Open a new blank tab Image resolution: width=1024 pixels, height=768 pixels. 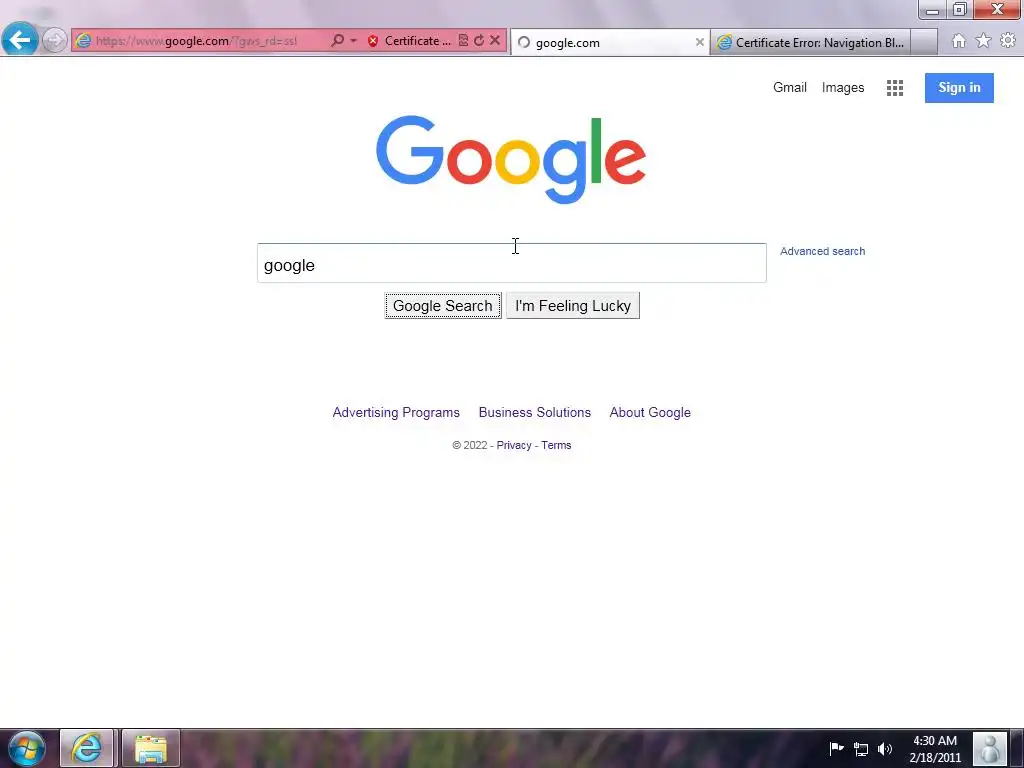click(924, 42)
